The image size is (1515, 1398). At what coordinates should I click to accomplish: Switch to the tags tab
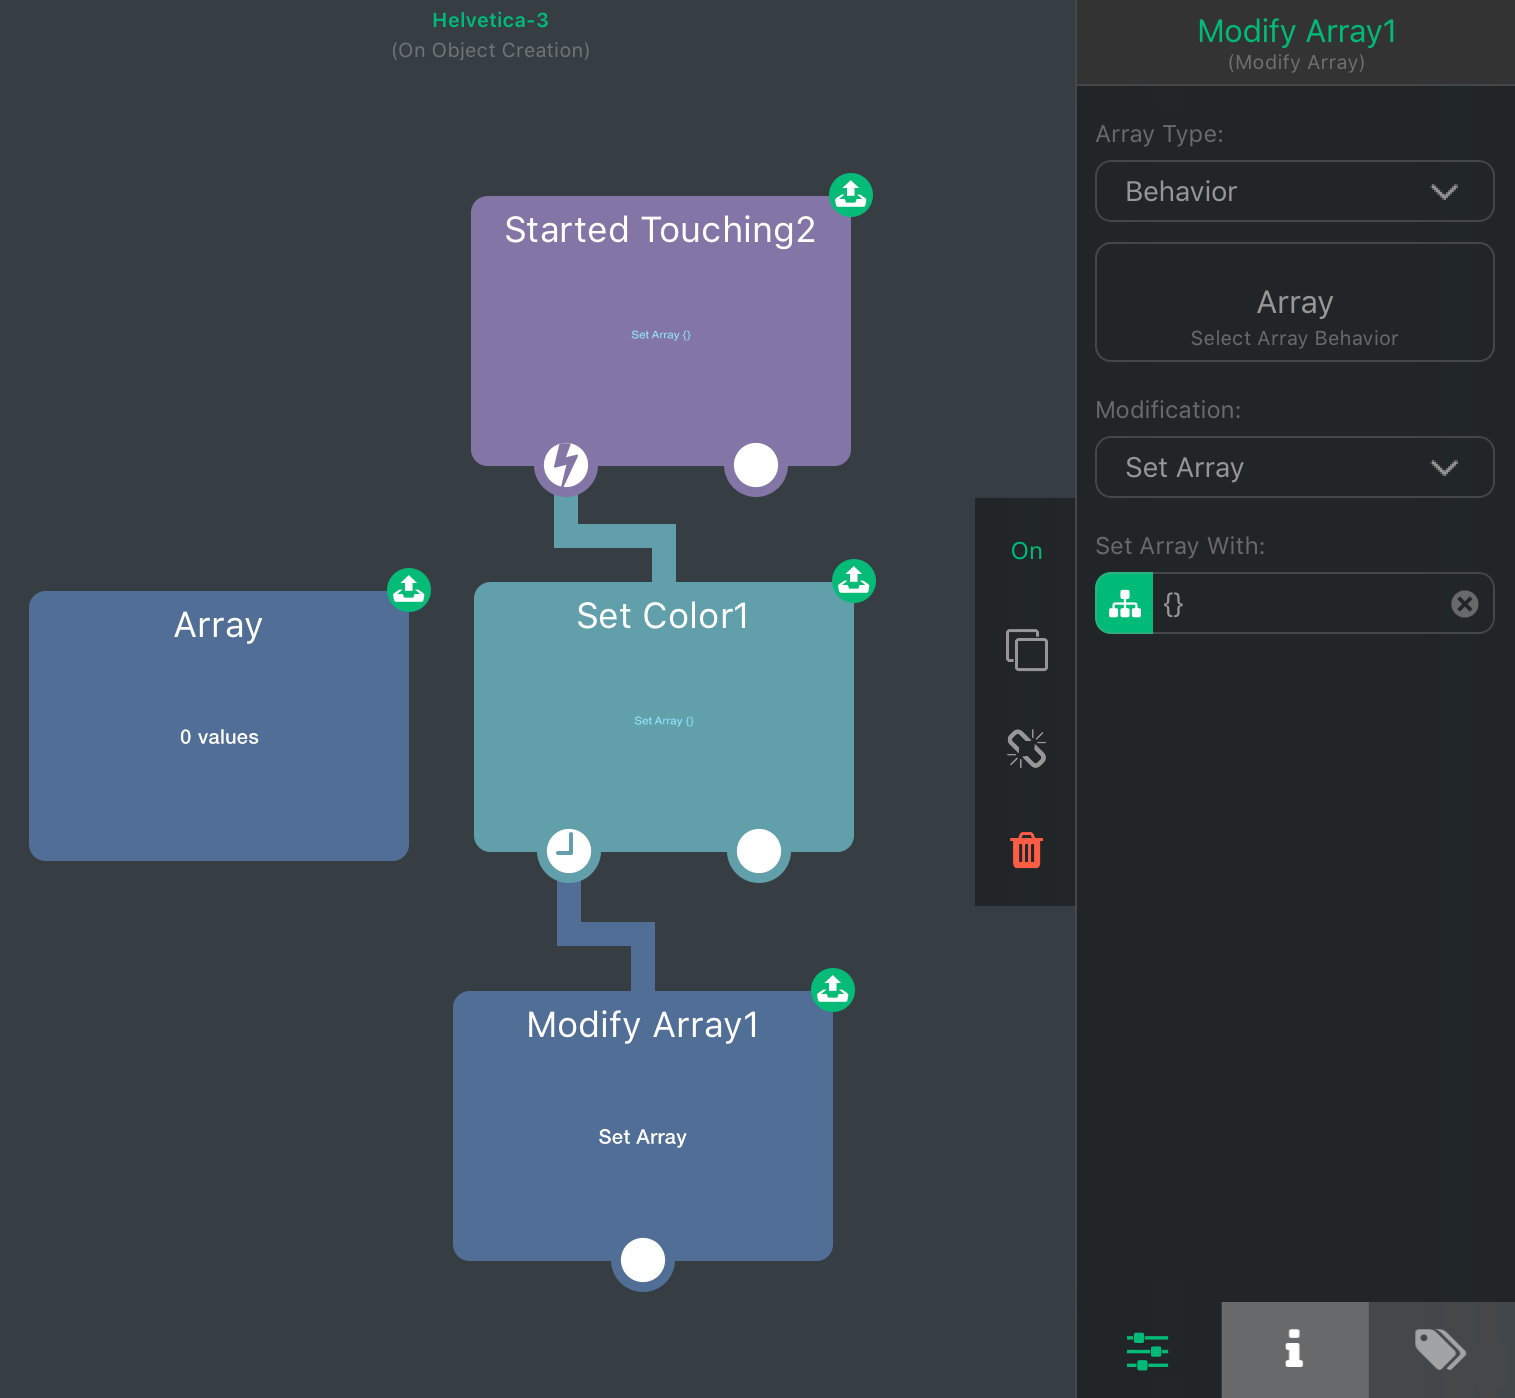(1441, 1350)
